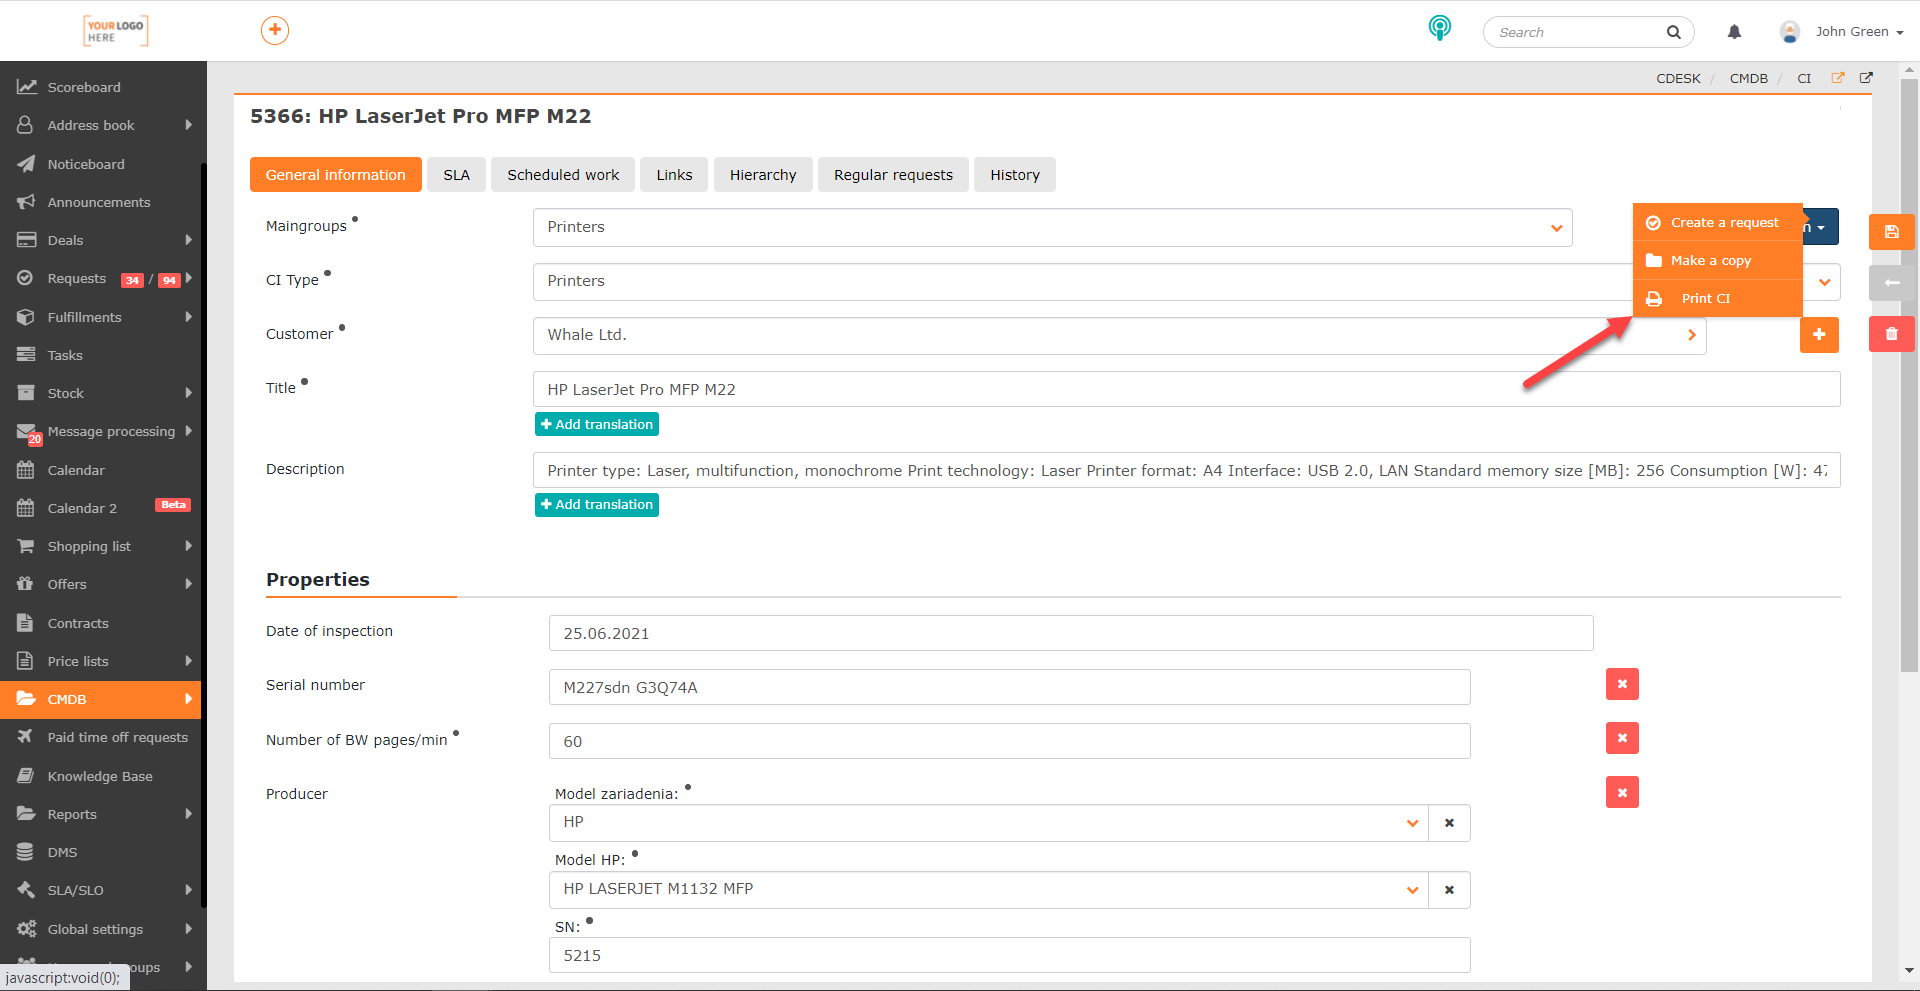
Task: Remove the Producer property
Action: (x=1622, y=792)
